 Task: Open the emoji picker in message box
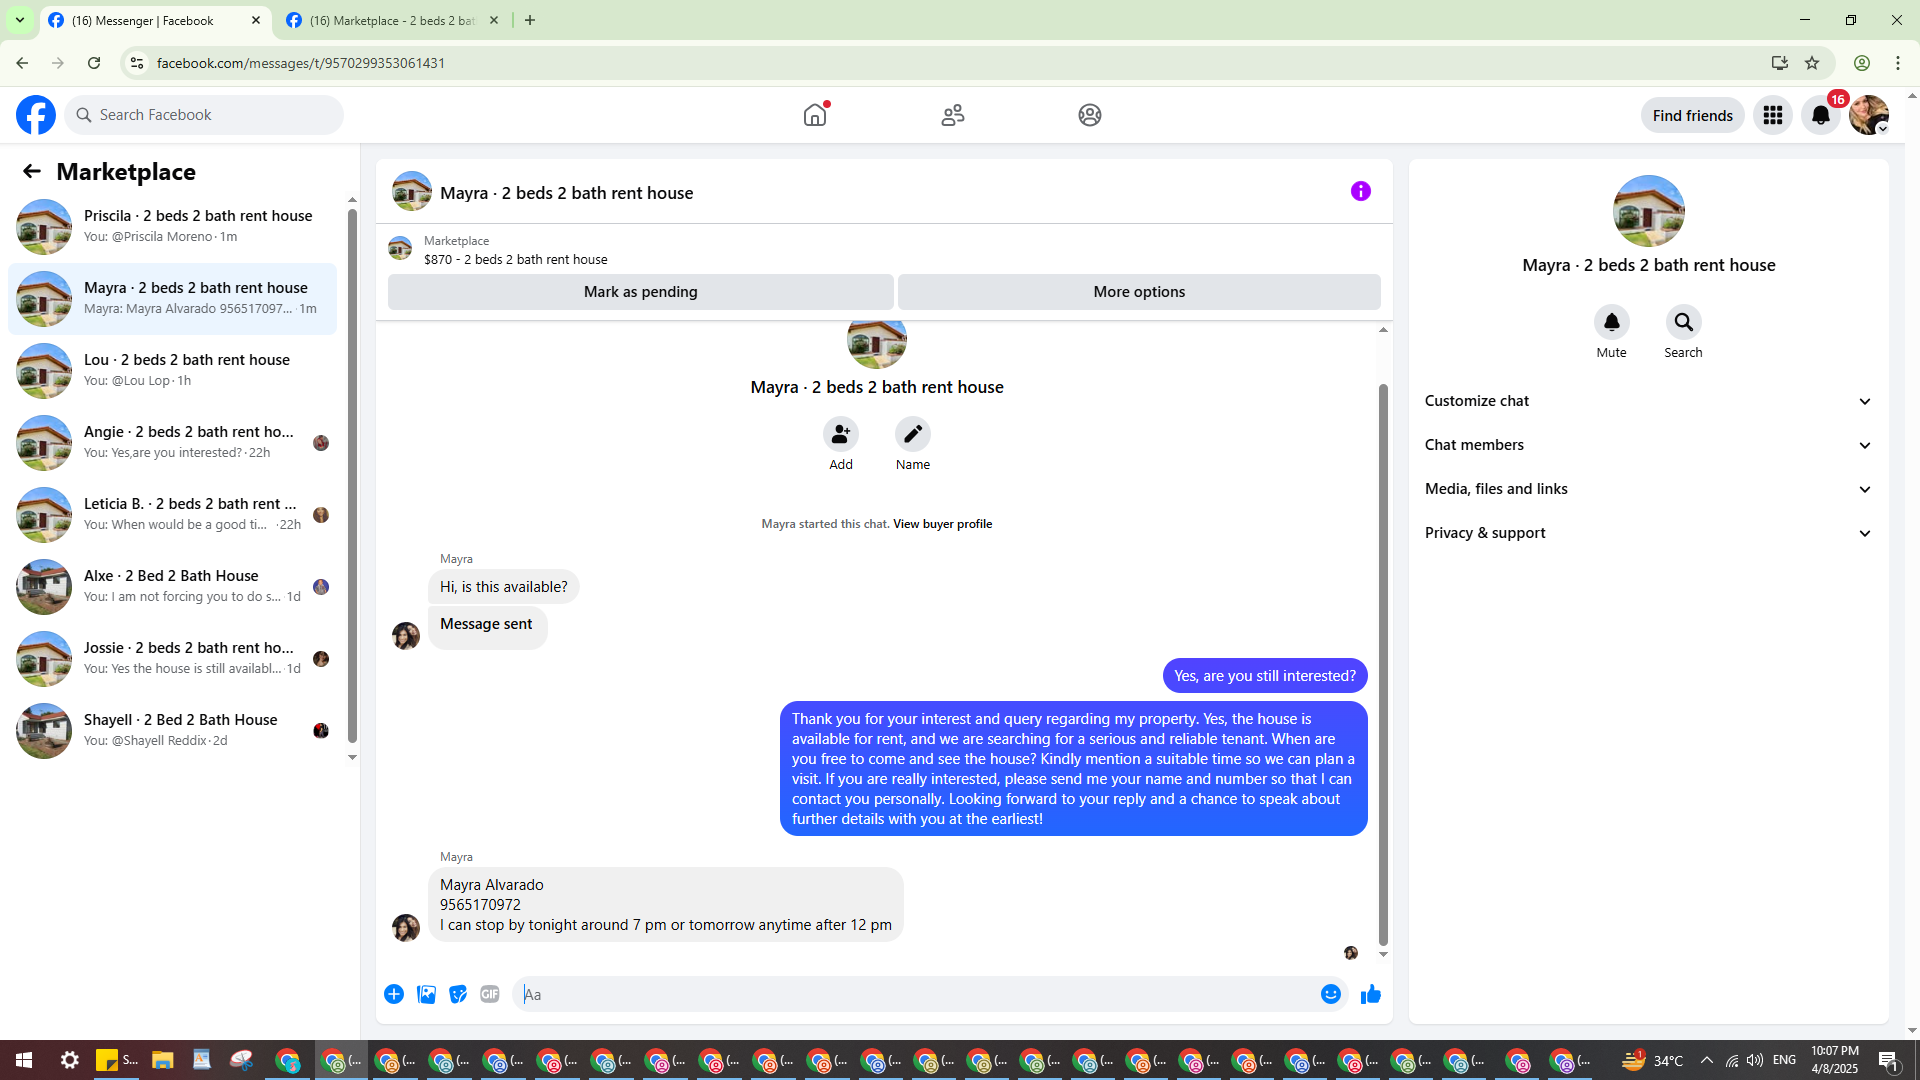[1330, 994]
